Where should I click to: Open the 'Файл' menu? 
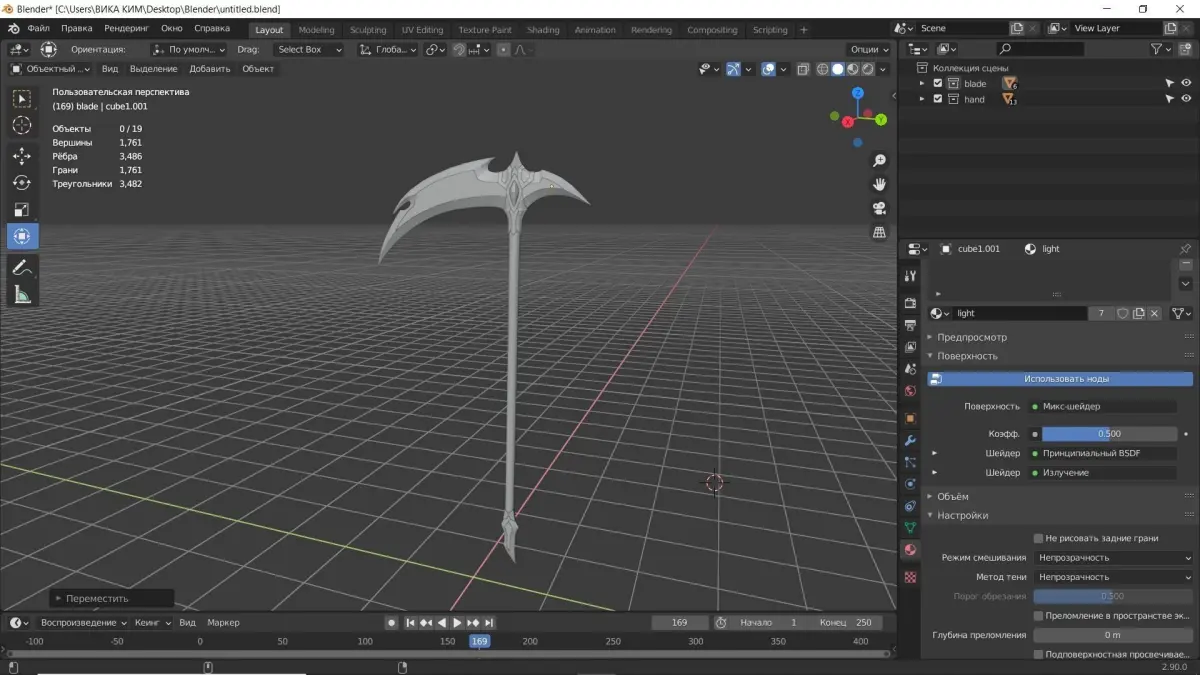point(38,29)
